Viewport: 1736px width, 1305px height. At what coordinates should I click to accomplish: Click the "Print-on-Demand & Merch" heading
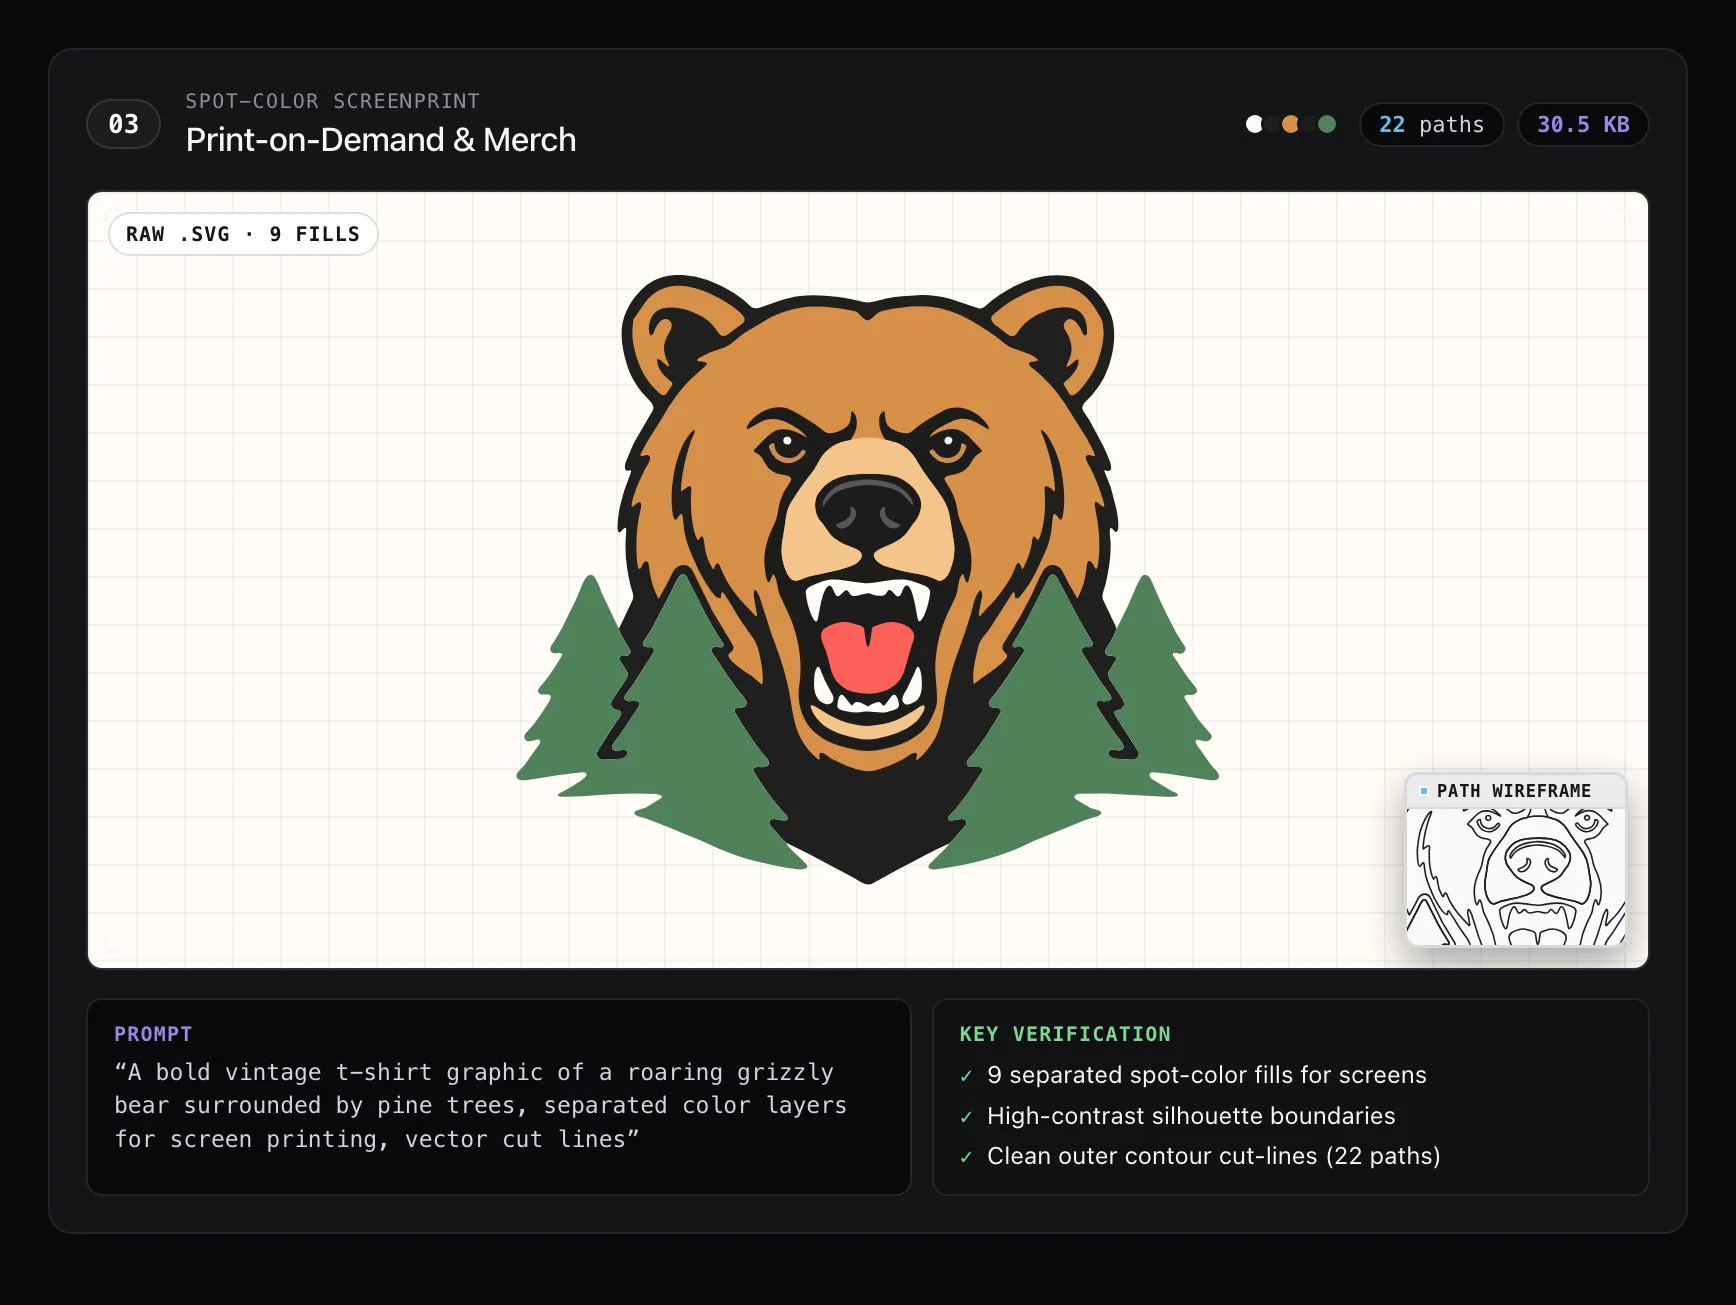(x=381, y=140)
